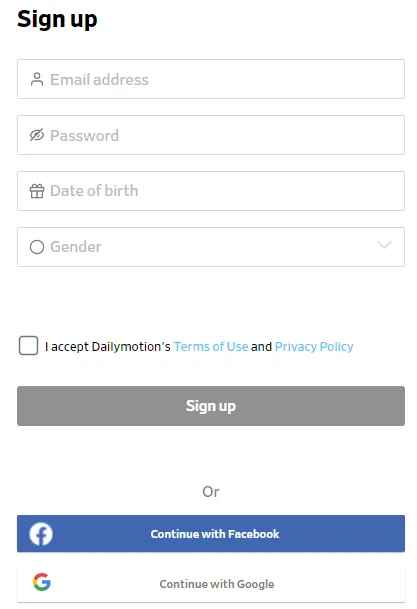Click the "I accept Dailymotion's" label text

108,346
